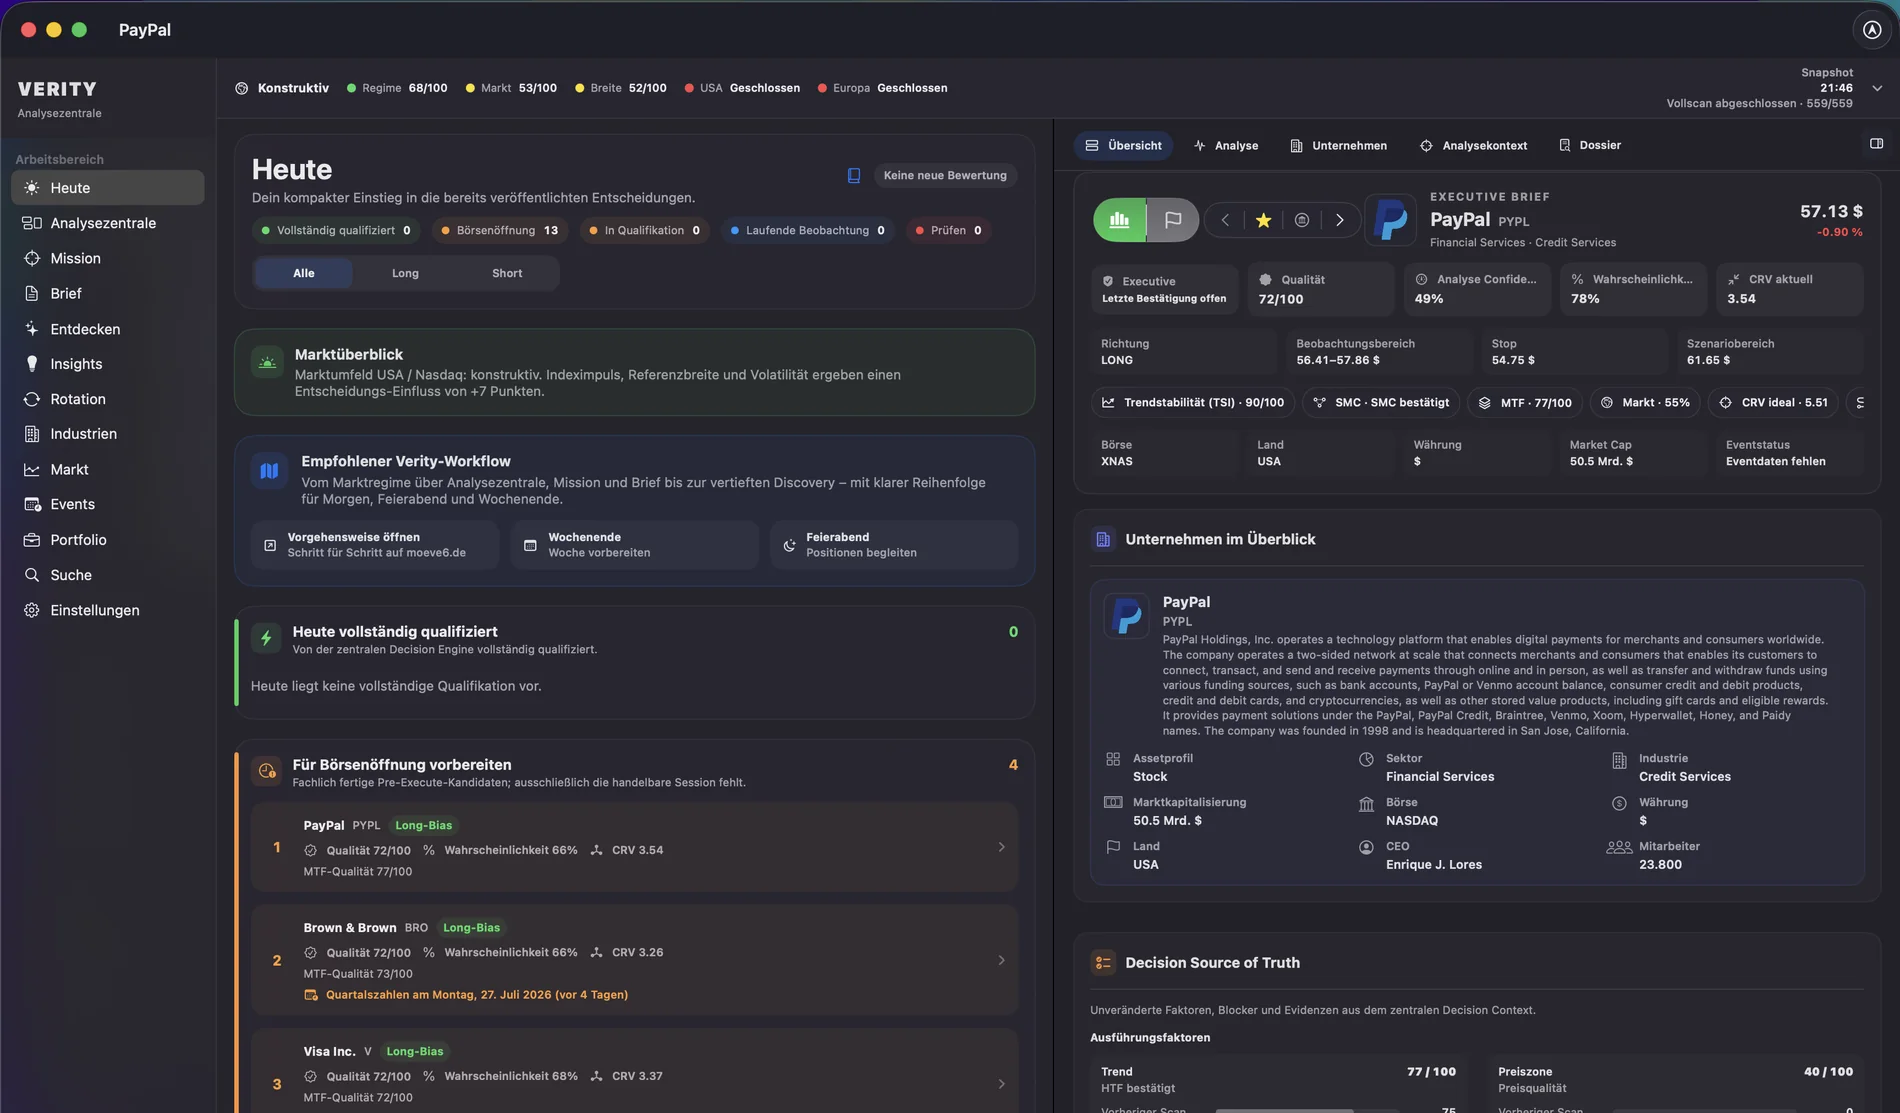1900x1113 pixels.
Task: Click the PayPal logo in Executive Brief
Action: tap(1390, 219)
